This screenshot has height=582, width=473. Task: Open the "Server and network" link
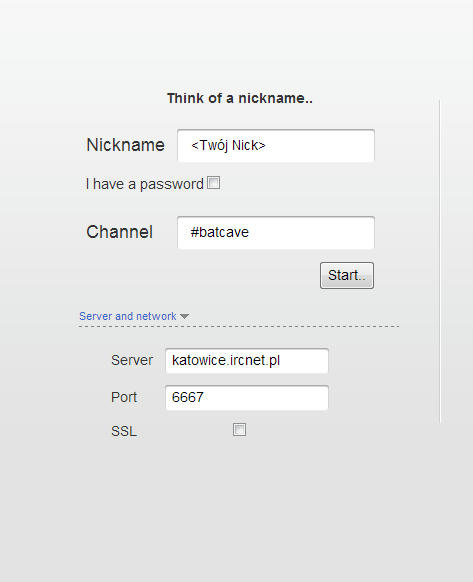pos(128,316)
